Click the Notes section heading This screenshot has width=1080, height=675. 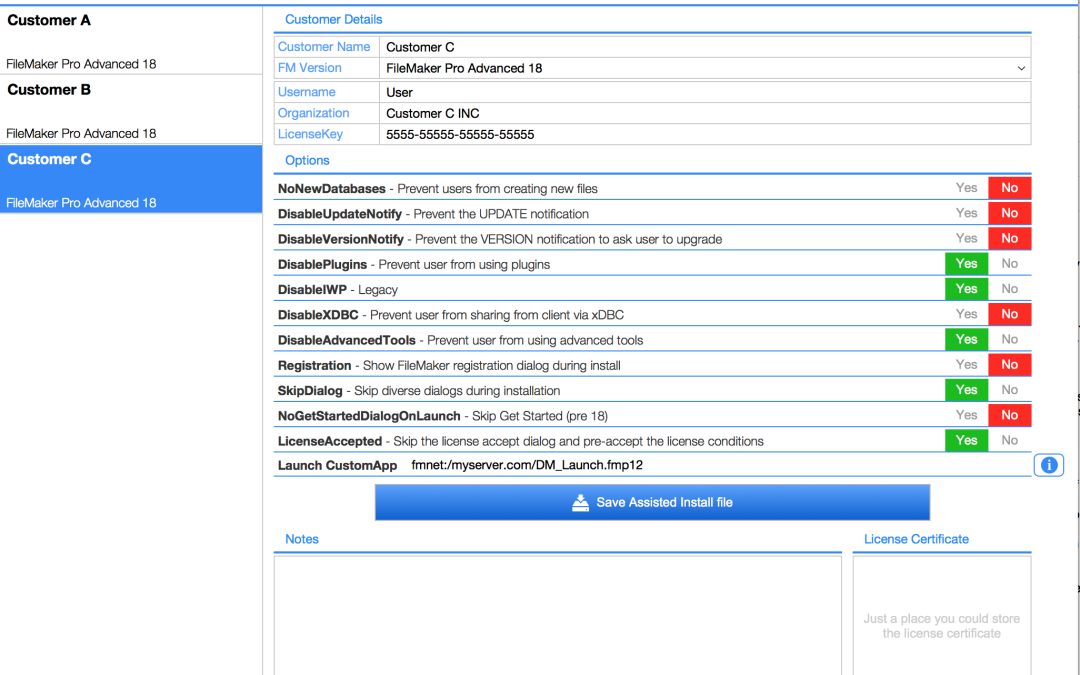point(302,539)
